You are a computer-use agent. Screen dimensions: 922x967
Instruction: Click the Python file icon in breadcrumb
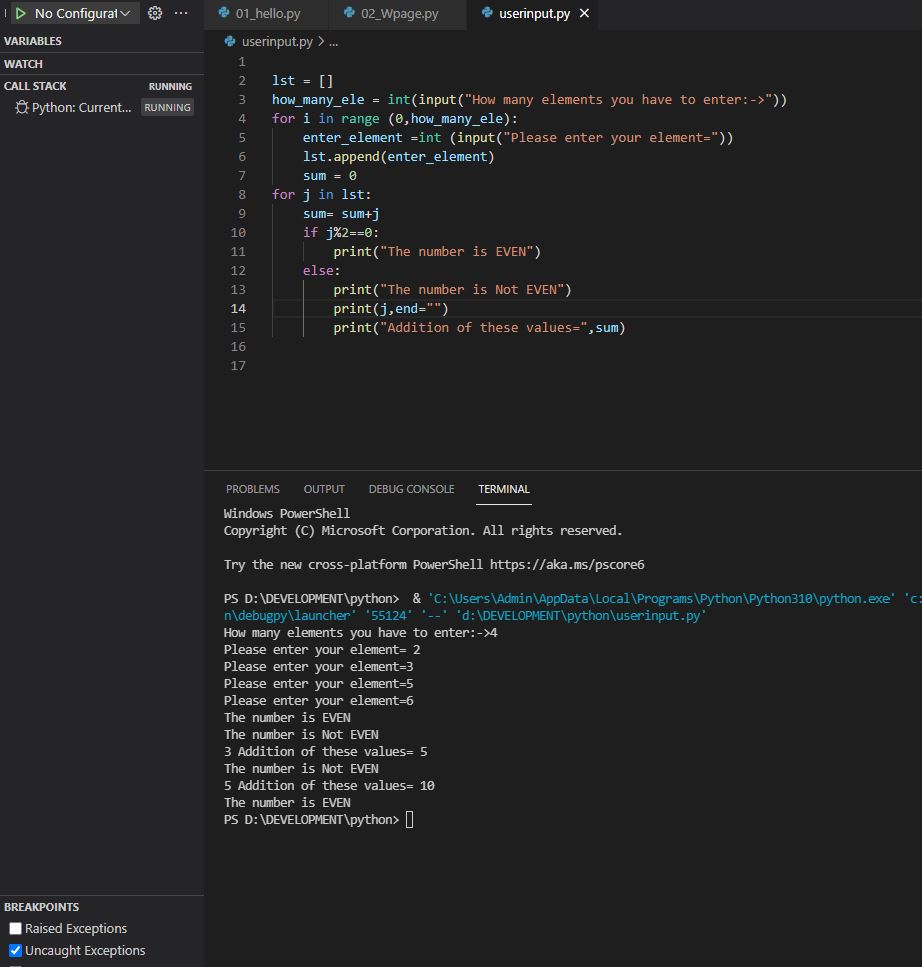point(230,42)
